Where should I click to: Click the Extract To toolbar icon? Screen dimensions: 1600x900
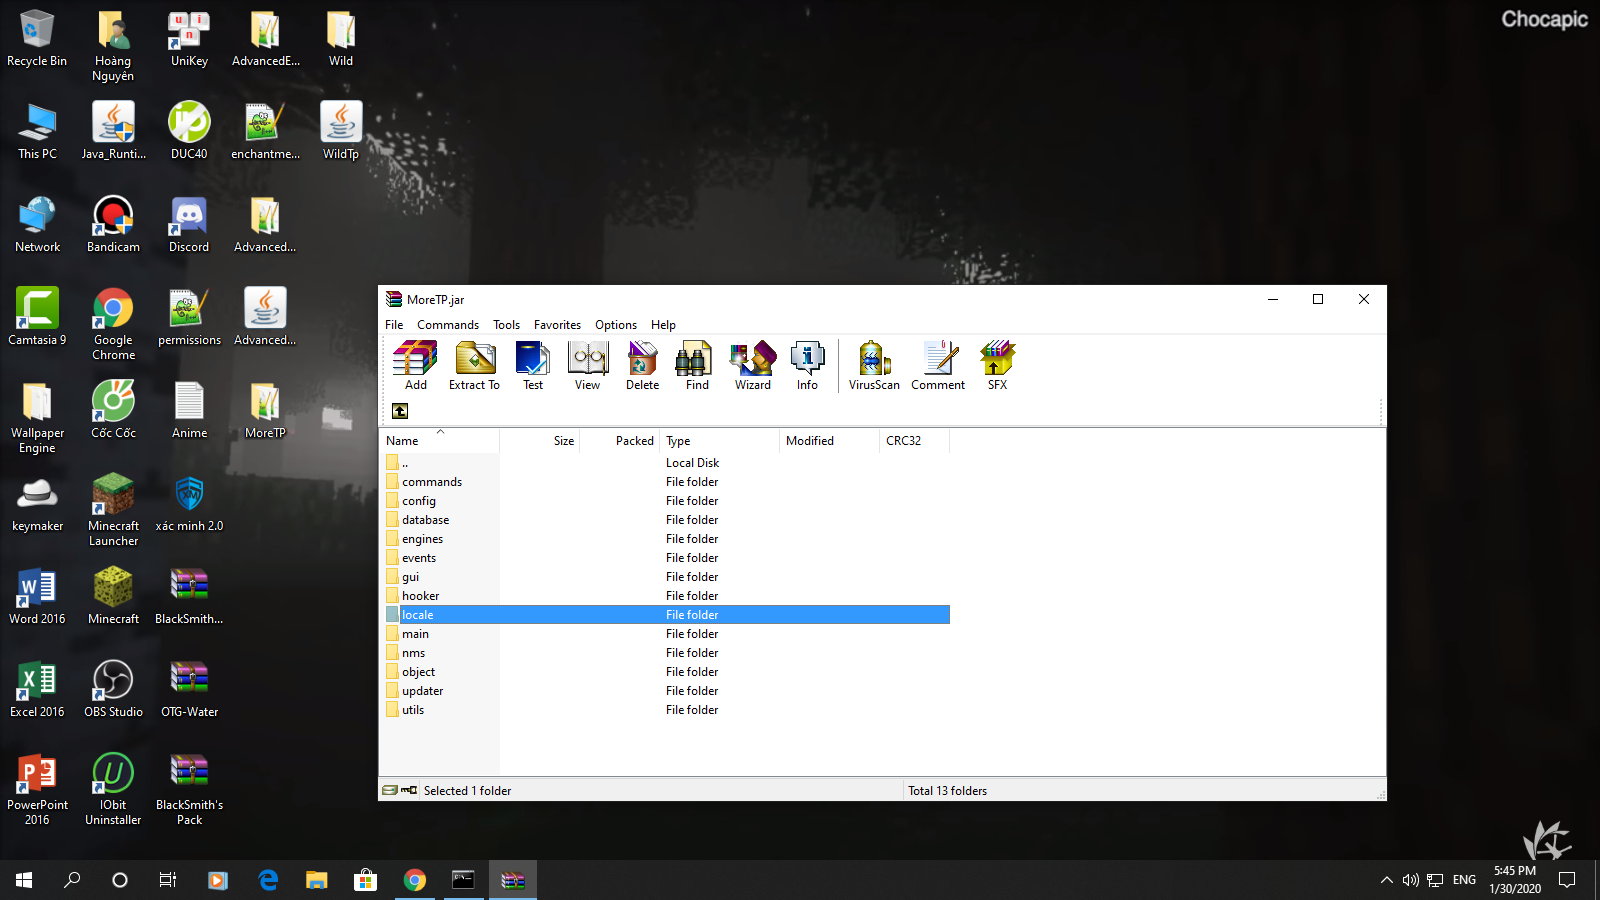tap(474, 366)
